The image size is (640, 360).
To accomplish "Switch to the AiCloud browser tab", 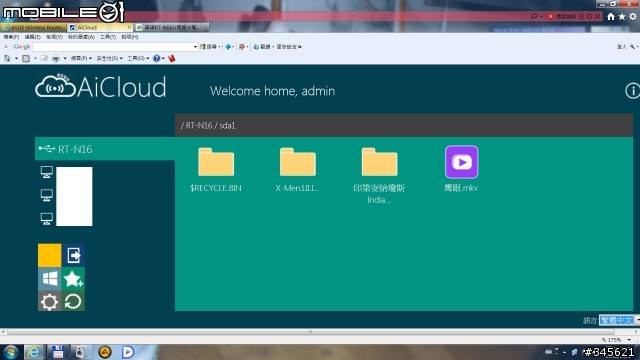I will coord(100,27).
